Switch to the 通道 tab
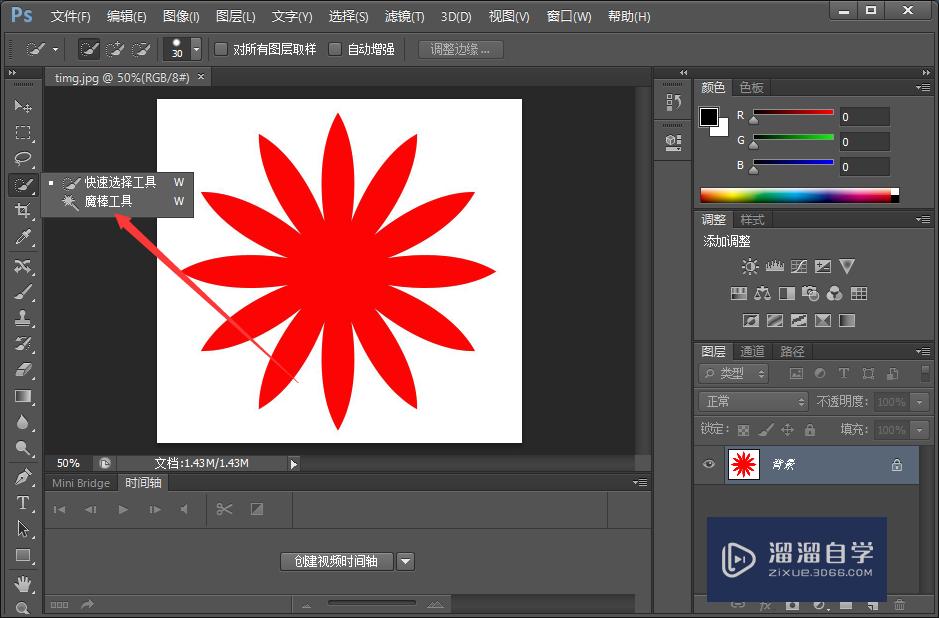Screen dimensions: 939x618 coord(752,351)
